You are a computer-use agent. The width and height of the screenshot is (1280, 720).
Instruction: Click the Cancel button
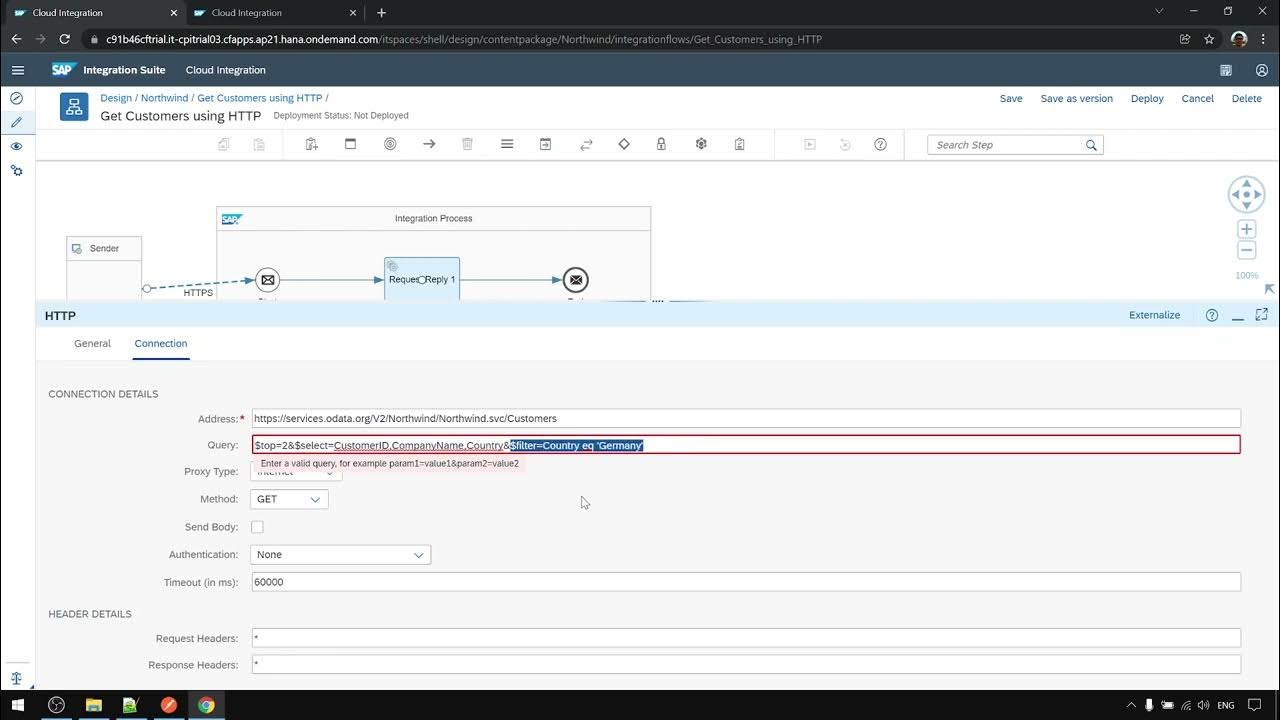click(1197, 99)
